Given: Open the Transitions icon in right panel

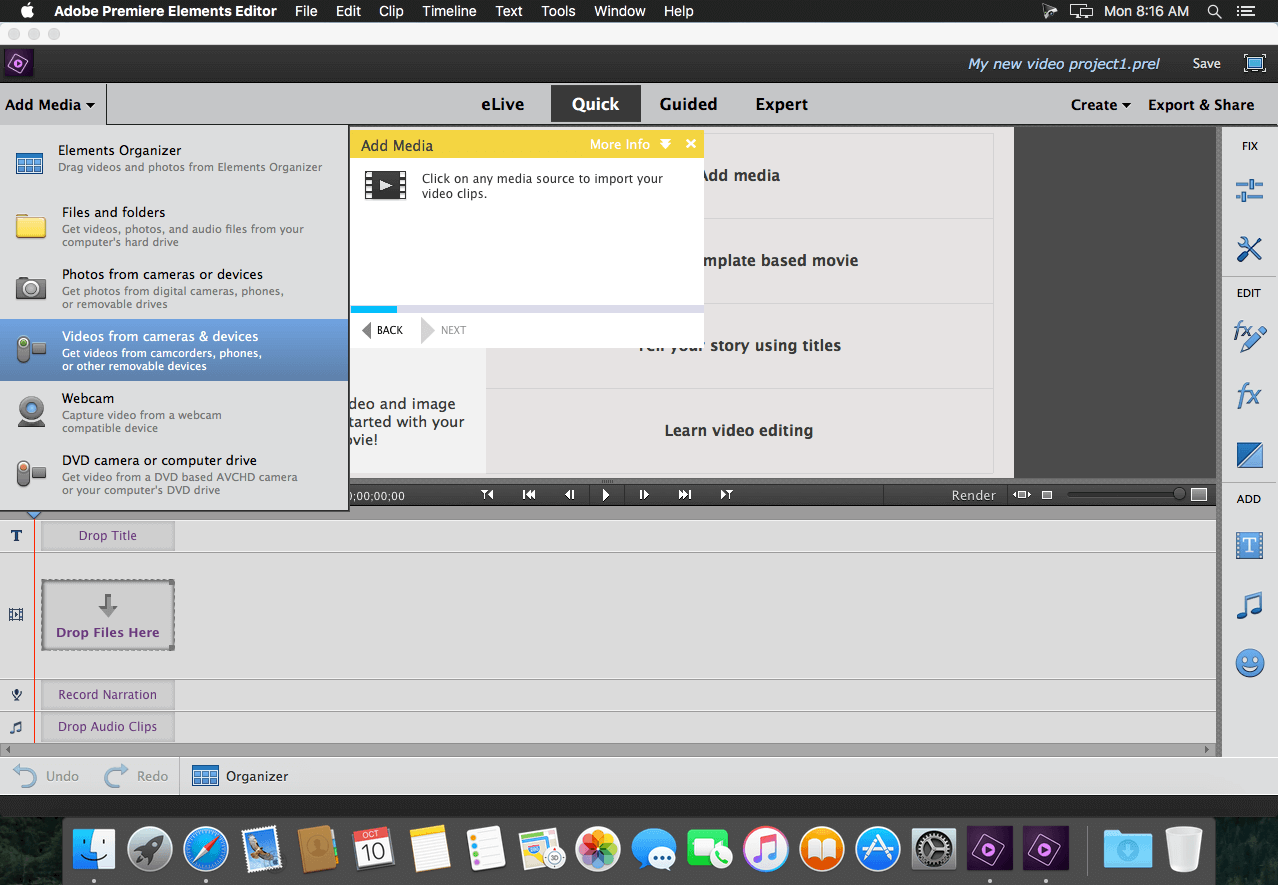Looking at the screenshot, I should click(1249, 456).
